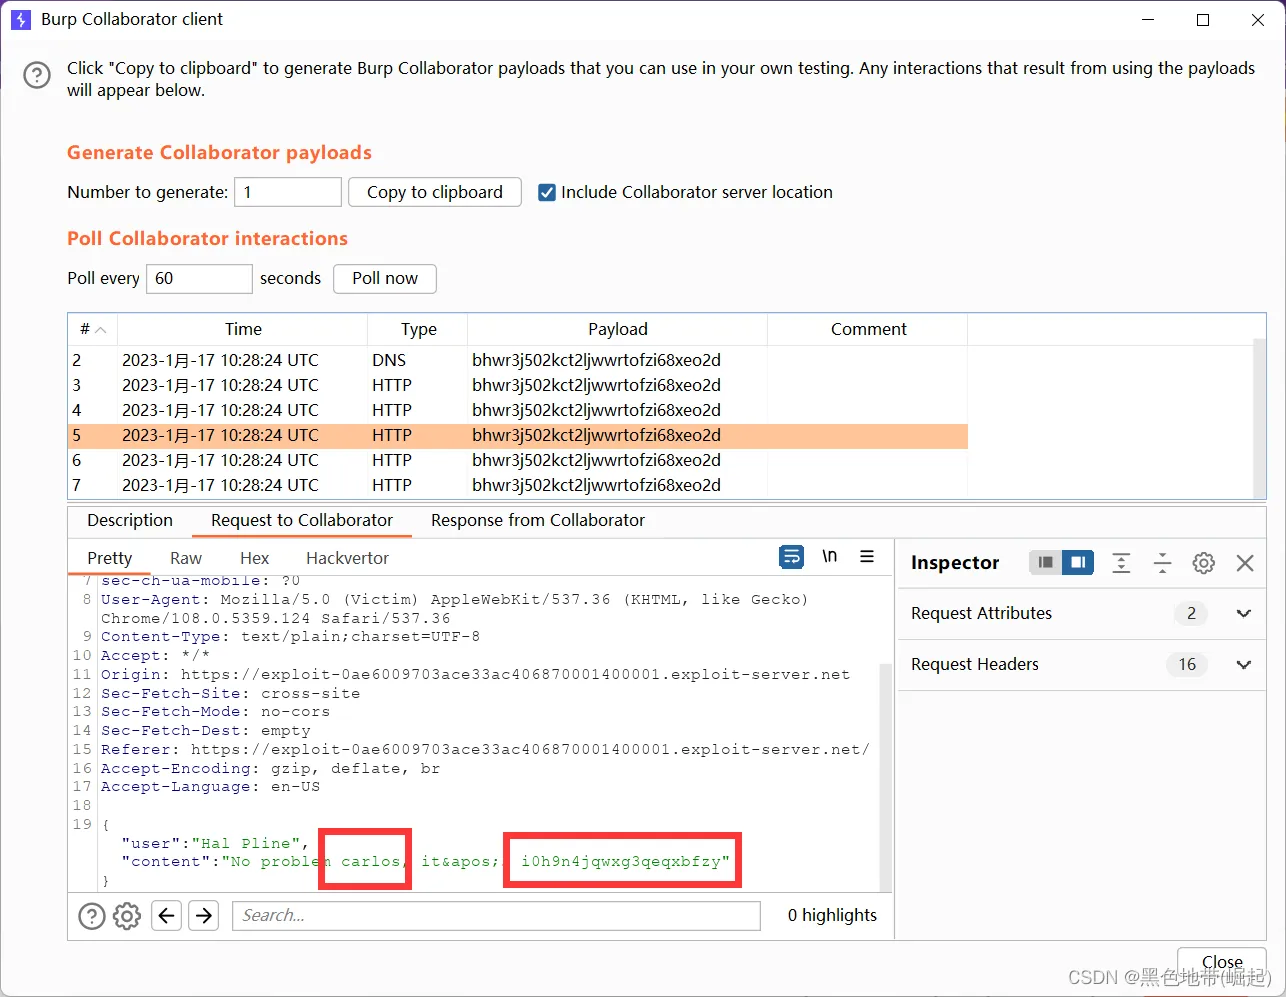Switch to the Hackvertor tab
Viewport: 1286px width, 997px height.
347,558
